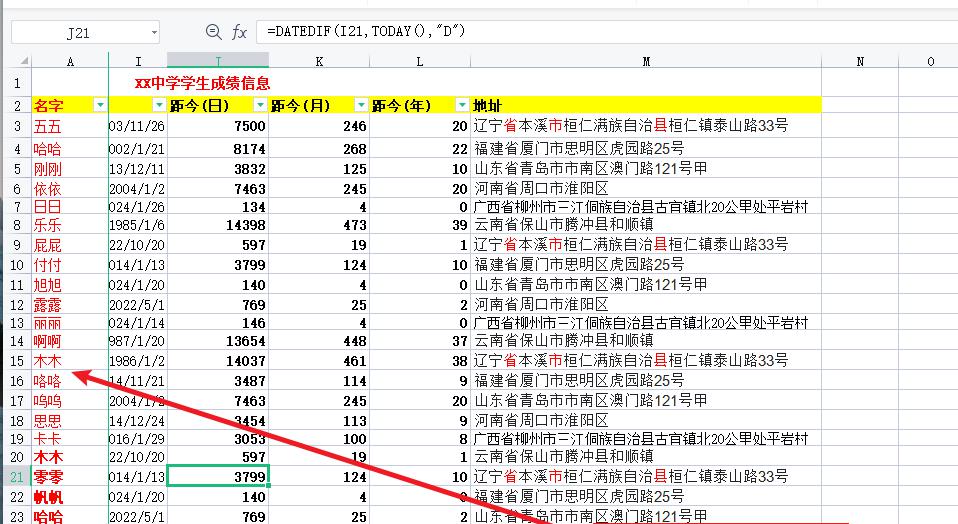Image resolution: width=958 pixels, height=524 pixels.
Task: Click date cell 2022/5/1 in row 12
Action: point(137,305)
